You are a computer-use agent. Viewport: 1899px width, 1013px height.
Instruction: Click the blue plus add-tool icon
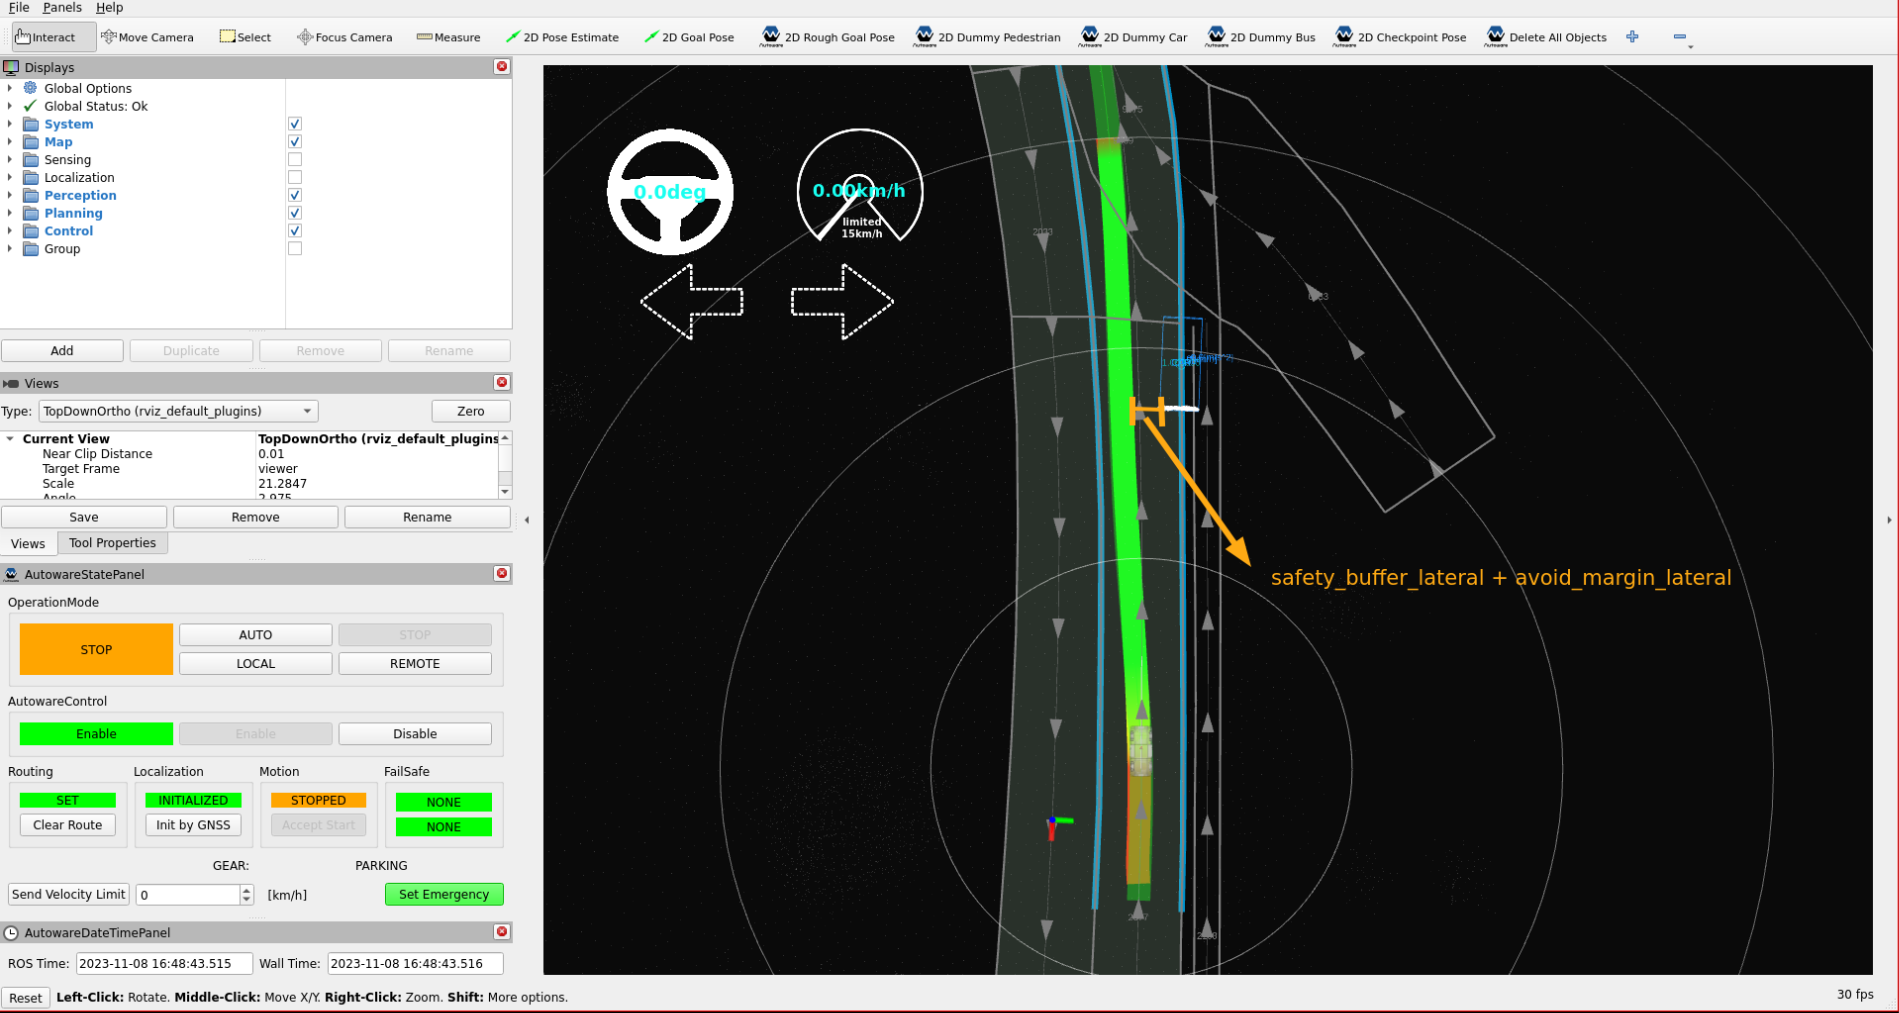pos(1632,37)
